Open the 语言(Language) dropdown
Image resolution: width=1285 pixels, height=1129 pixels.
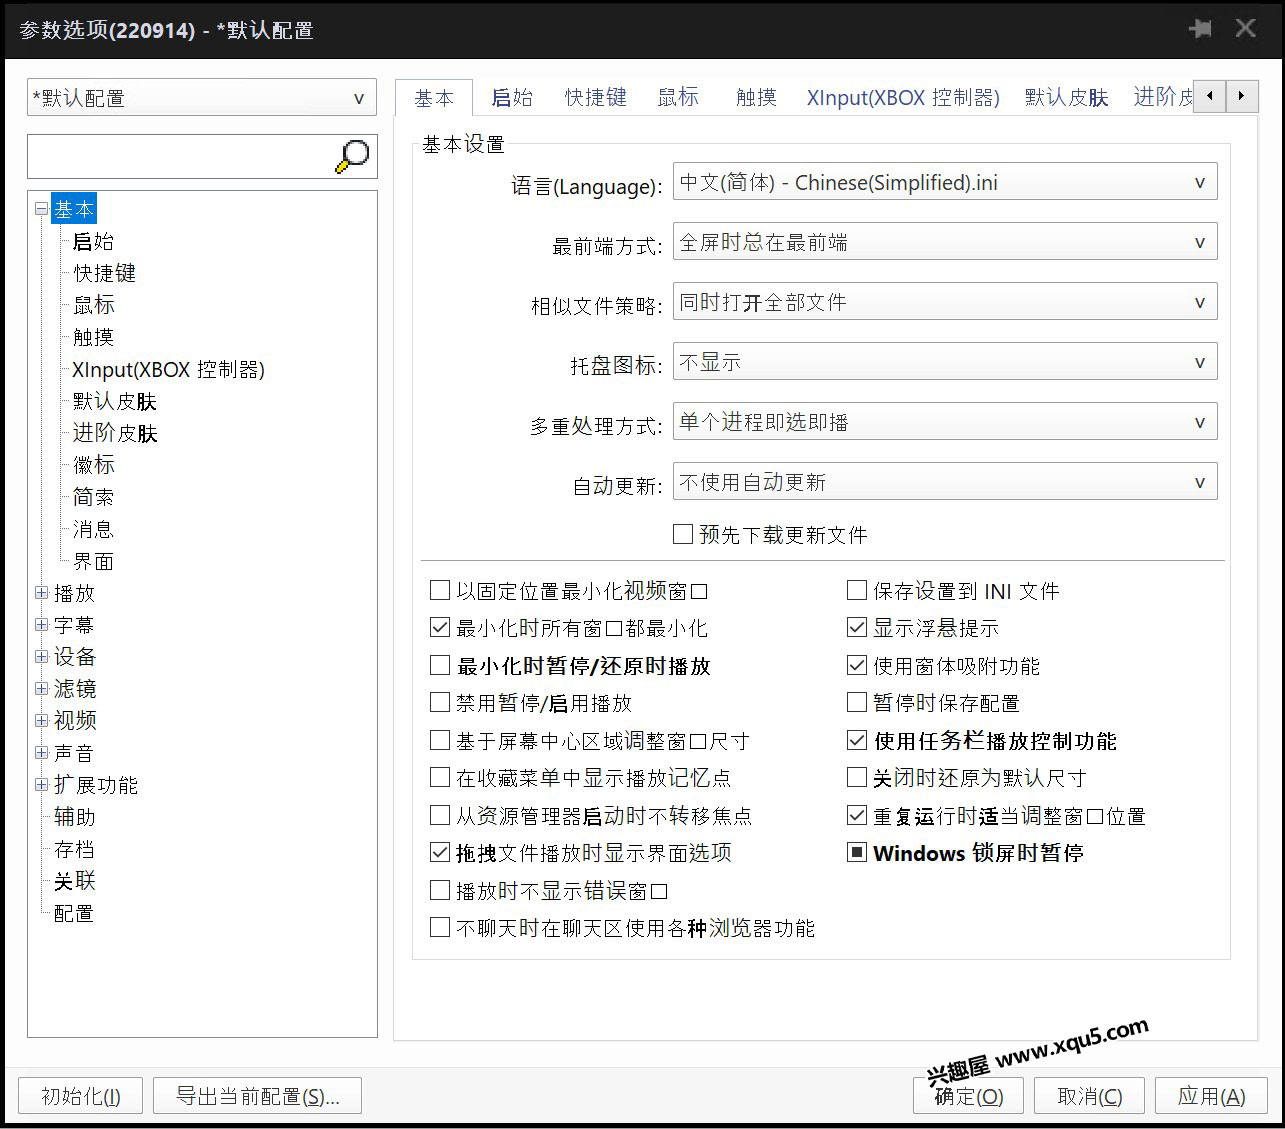944,183
